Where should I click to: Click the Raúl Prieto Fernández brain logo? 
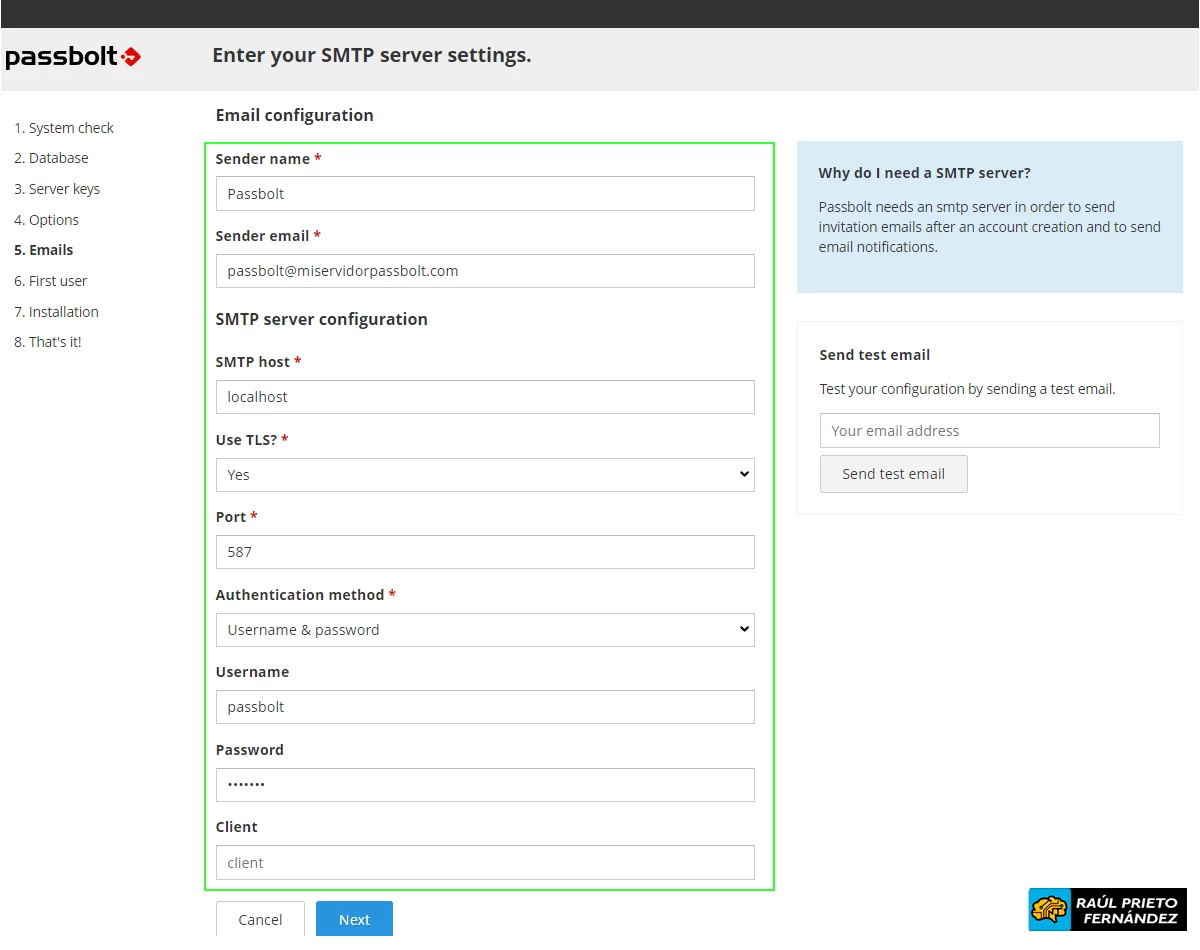[x=1050, y=909]
